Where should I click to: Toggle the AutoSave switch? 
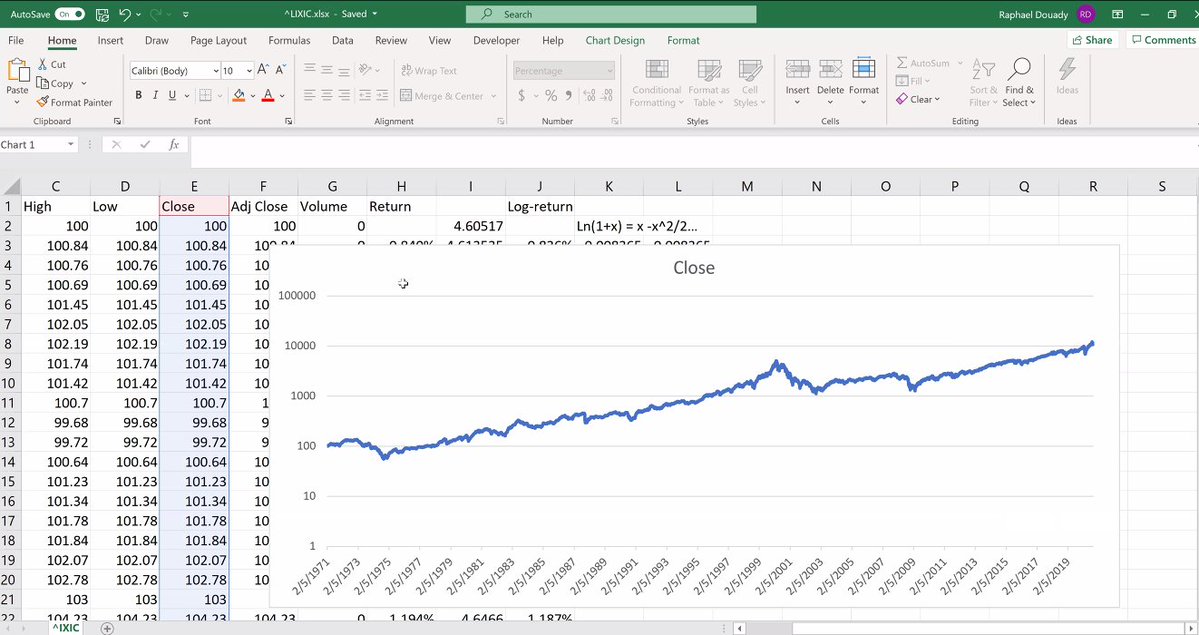coord(70,14)
